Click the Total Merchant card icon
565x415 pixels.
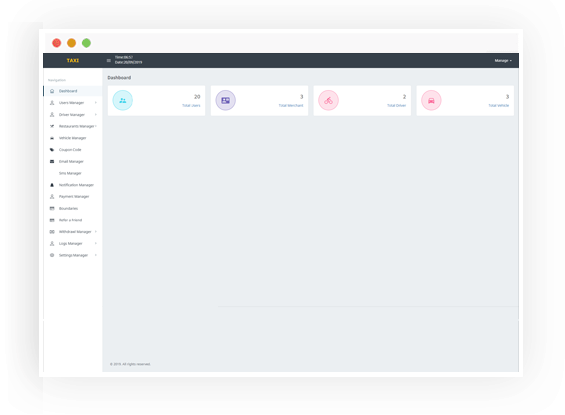coord(226,100)
